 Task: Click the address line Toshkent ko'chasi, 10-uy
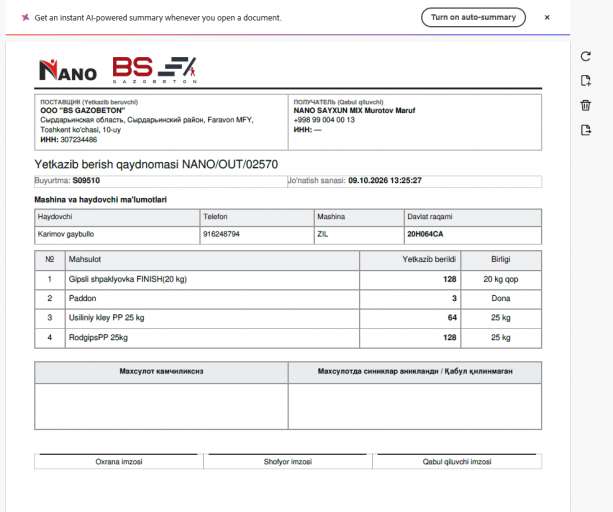[81, 130]
